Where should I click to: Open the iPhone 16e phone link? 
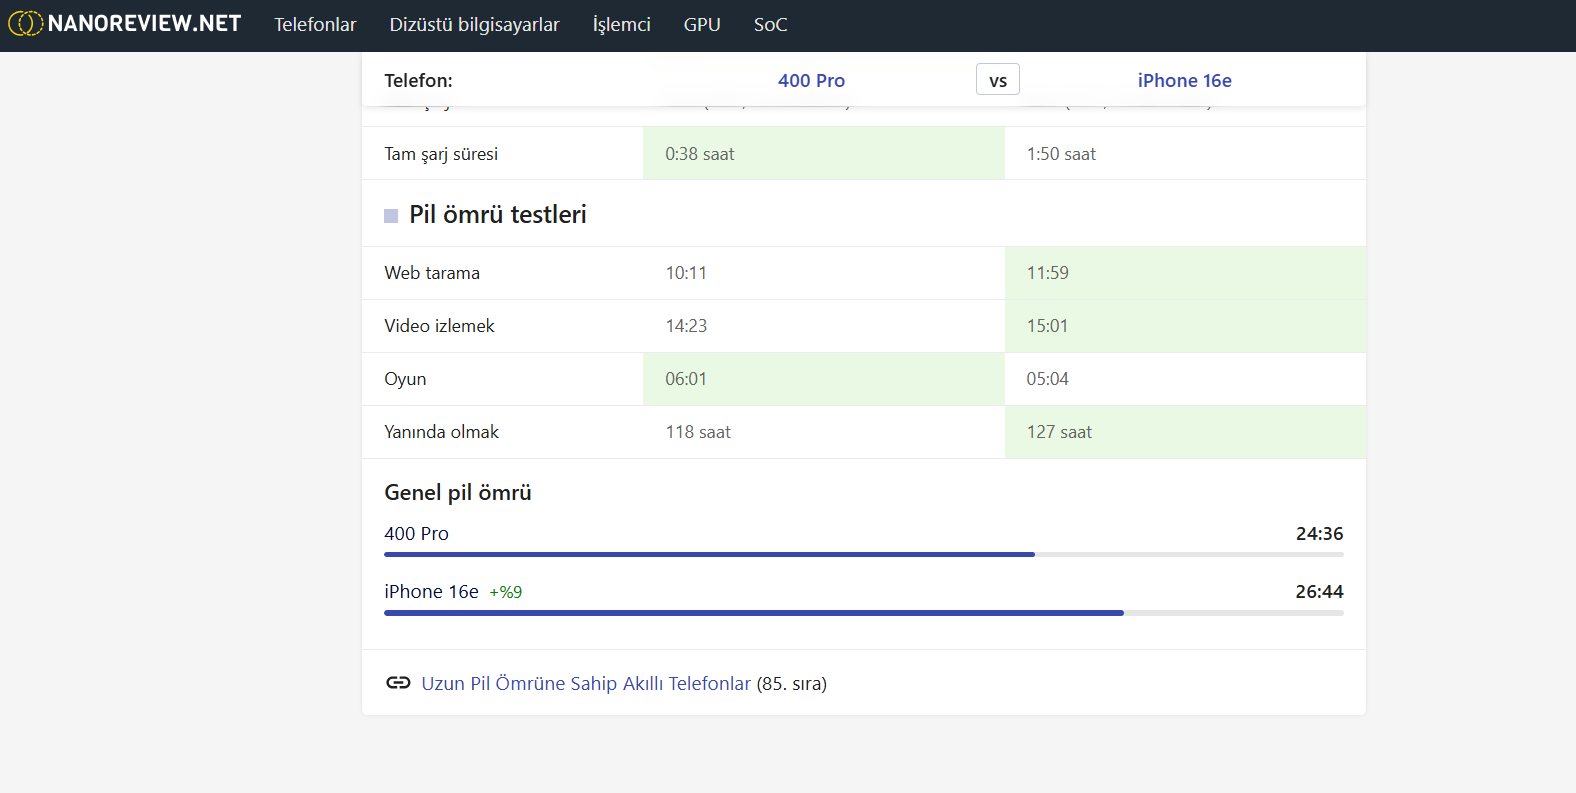(x=1184, y=81)
